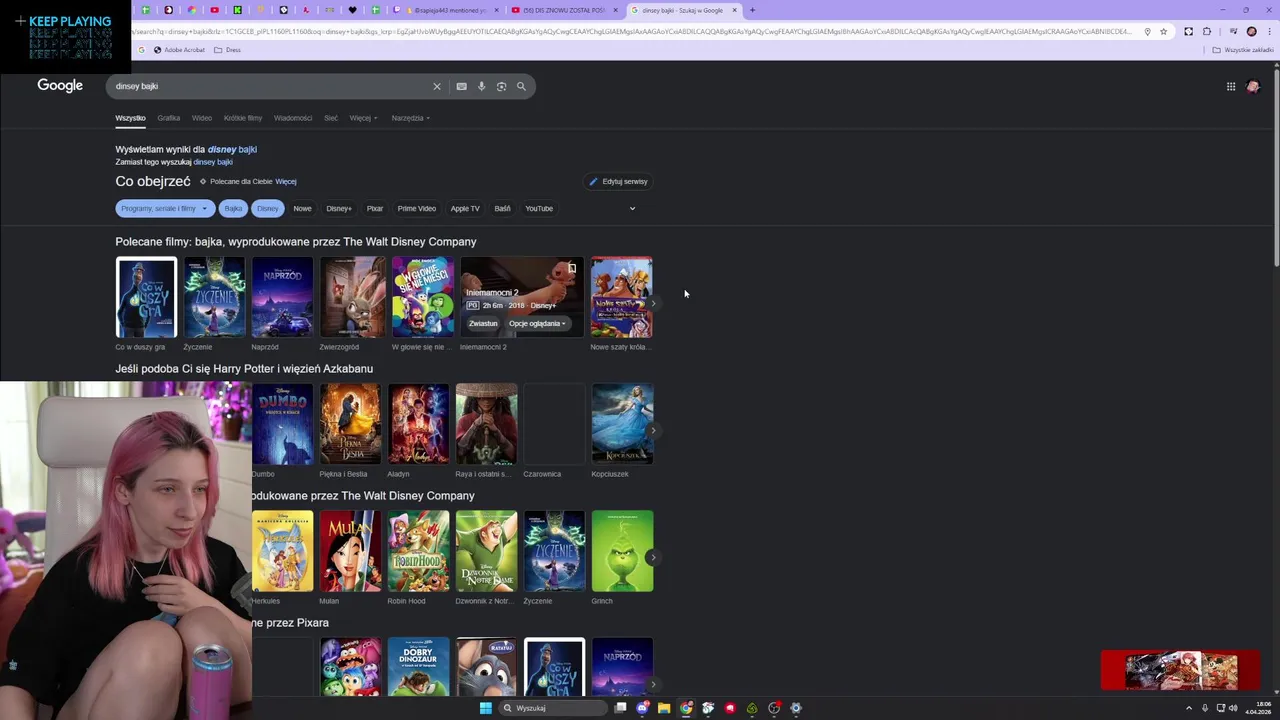Switch to the Wideo results tab
Viewport: 1280px width, 720px height.
click(x=202, y=118)
